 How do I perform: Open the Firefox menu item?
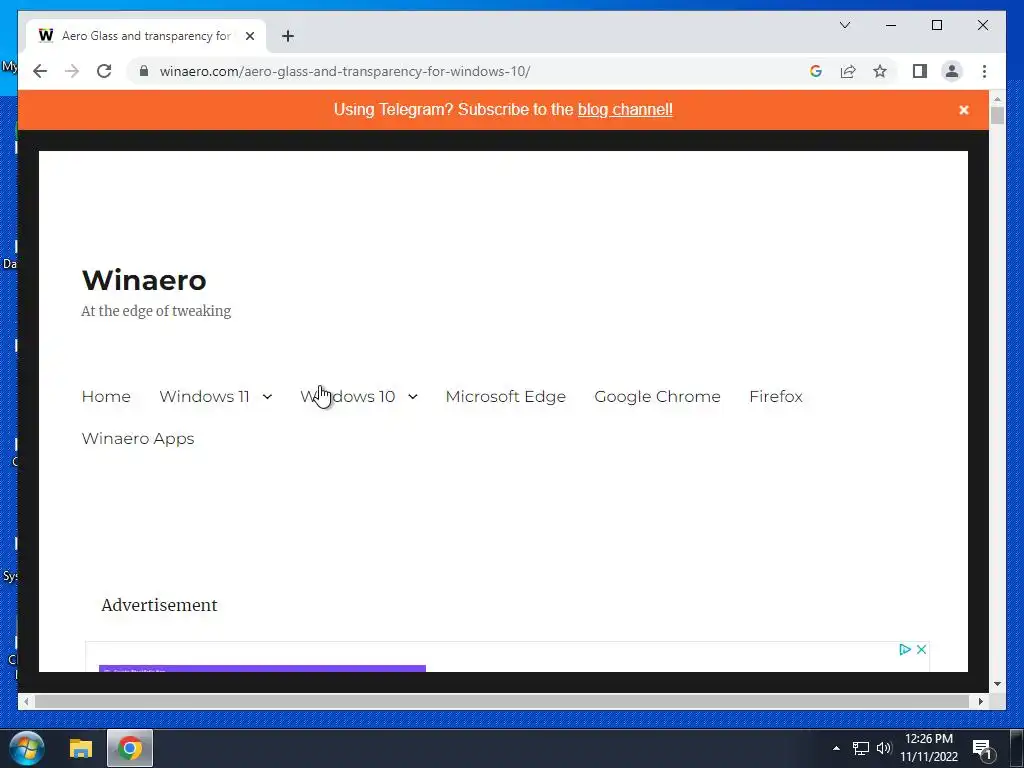(x=776, y=396)
